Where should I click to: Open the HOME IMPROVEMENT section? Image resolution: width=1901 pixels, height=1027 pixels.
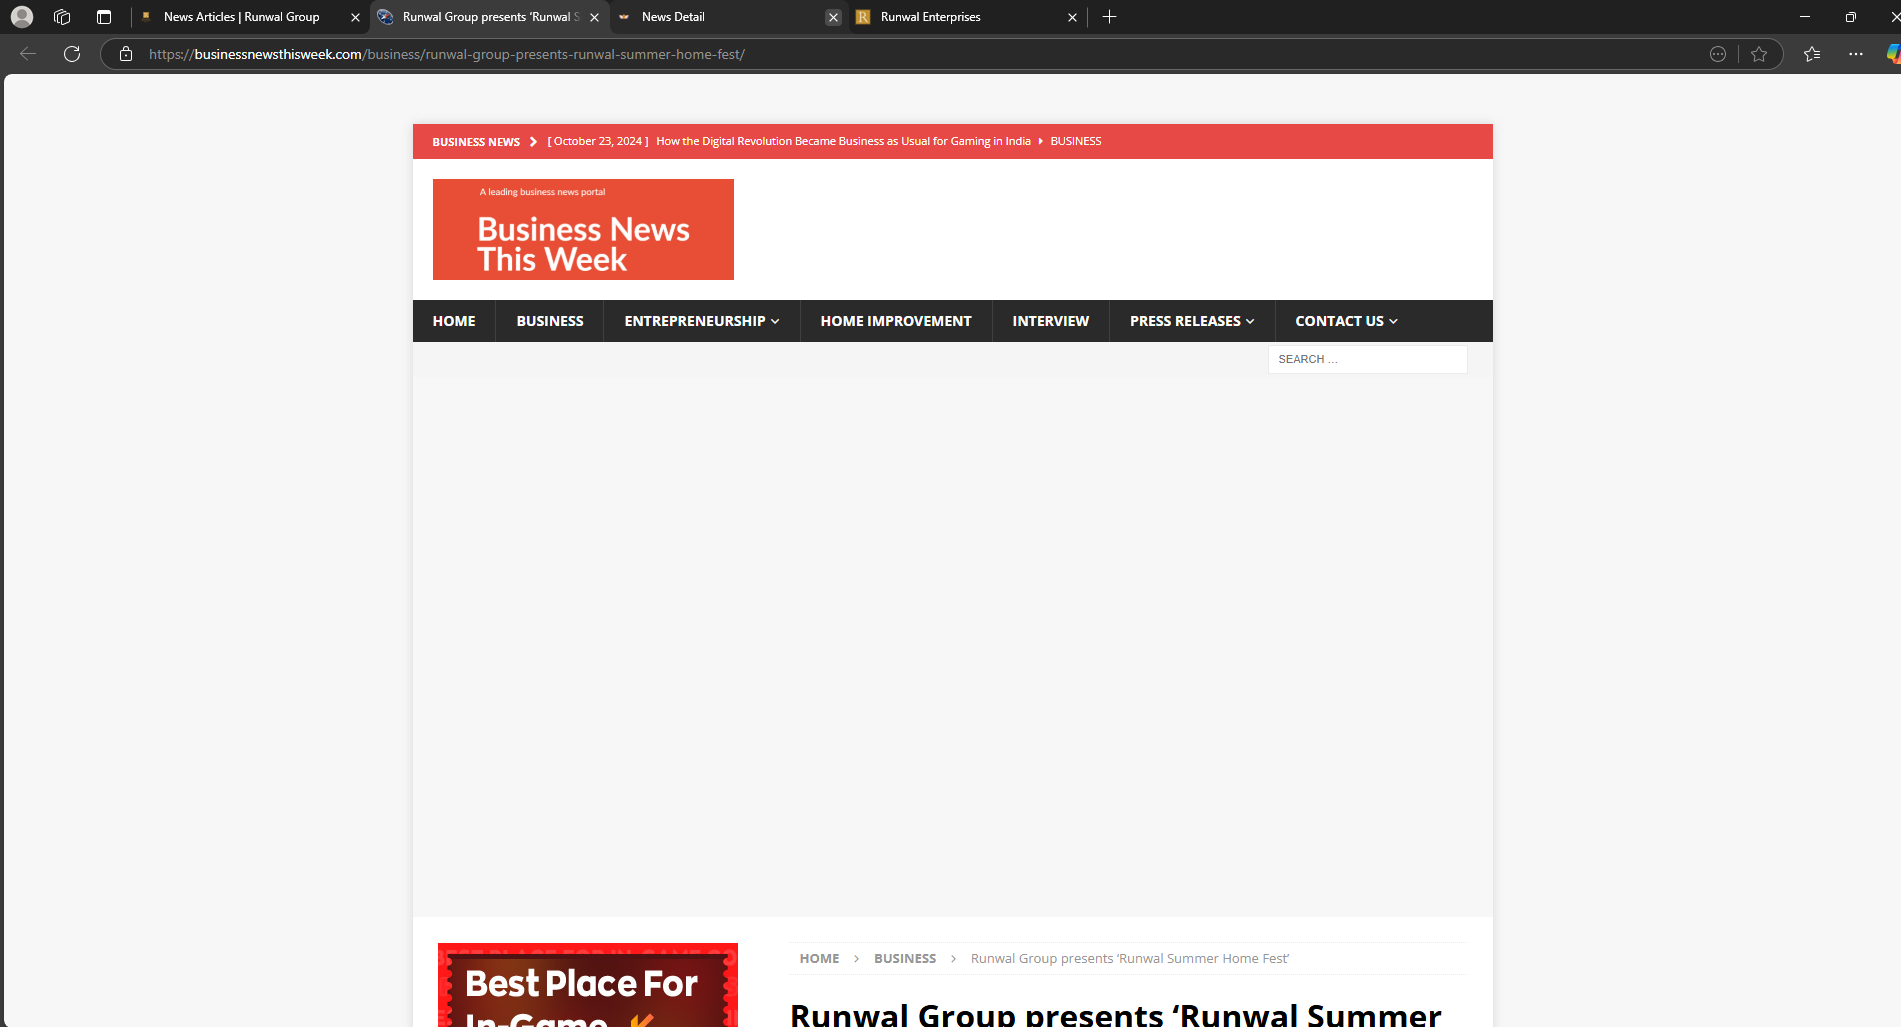896,321
